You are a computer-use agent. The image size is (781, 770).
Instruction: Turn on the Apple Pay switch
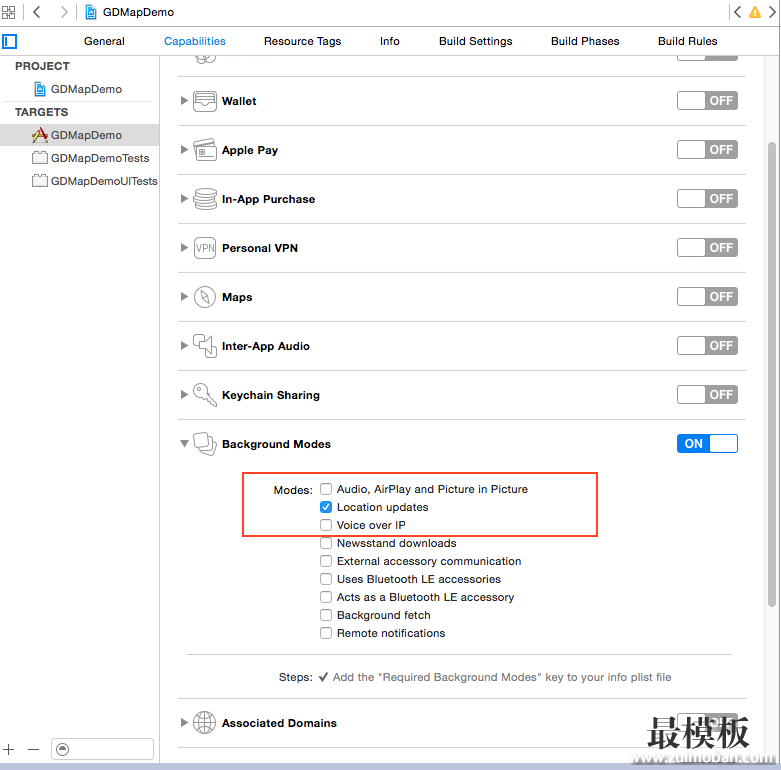coord(707,149)
